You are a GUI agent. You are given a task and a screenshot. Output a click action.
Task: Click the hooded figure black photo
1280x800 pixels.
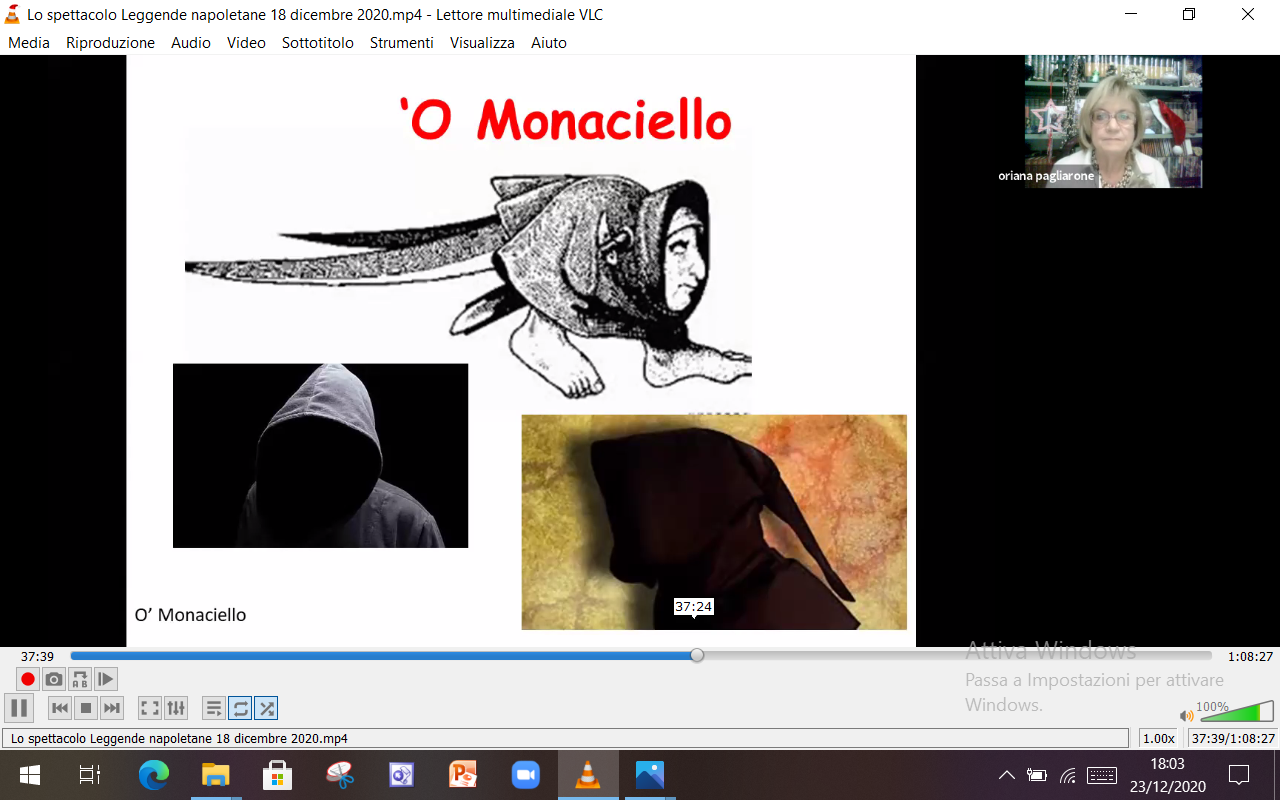[x=320, y=456]
